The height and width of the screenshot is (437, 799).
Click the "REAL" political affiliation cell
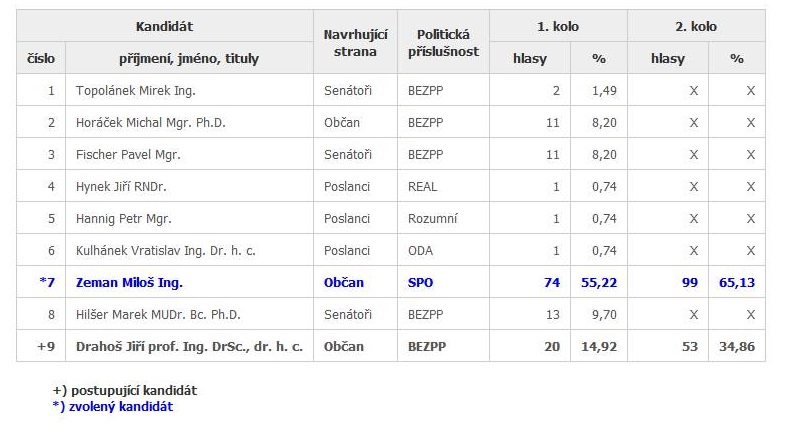click(x=423, y=187)
